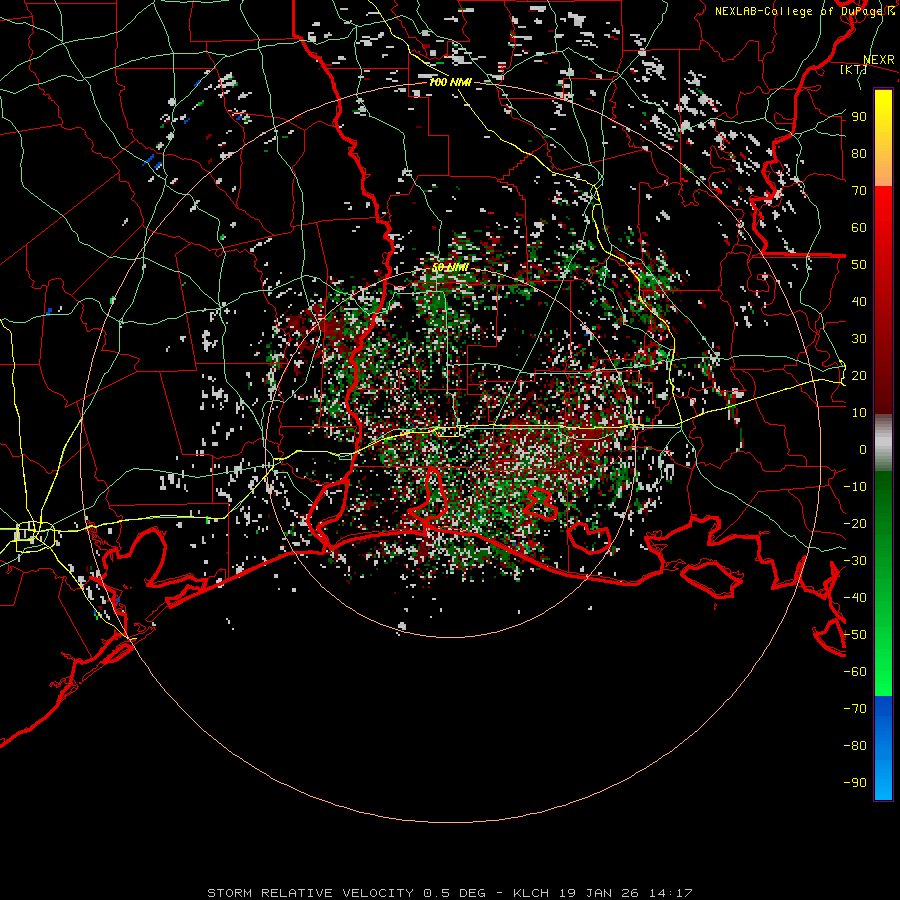
Task: Click the 80 value on velocity scale
Action: point(859,153)
